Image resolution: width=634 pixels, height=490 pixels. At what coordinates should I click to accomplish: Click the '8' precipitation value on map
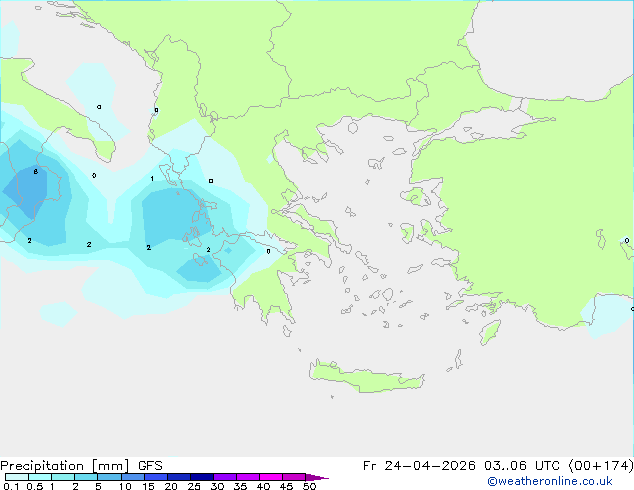(36, 172)
